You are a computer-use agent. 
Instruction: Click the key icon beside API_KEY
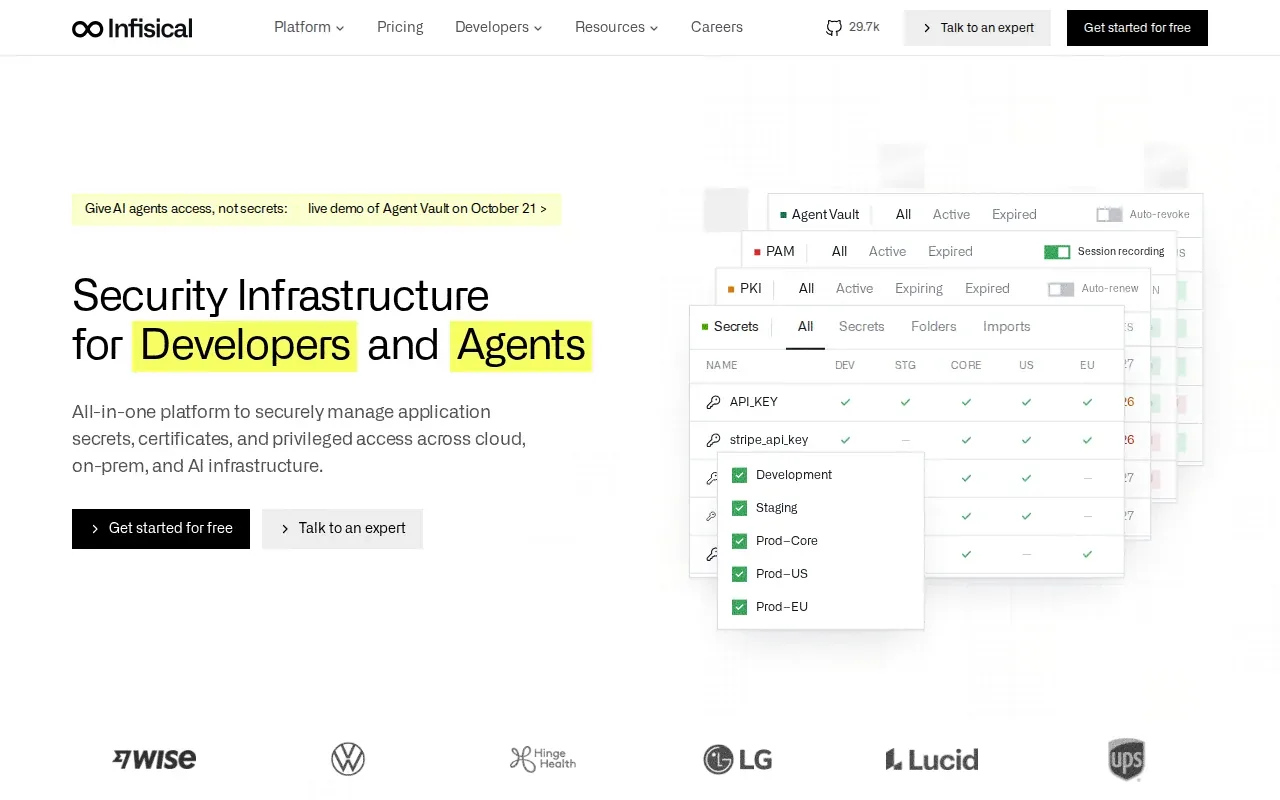point(713,402)
